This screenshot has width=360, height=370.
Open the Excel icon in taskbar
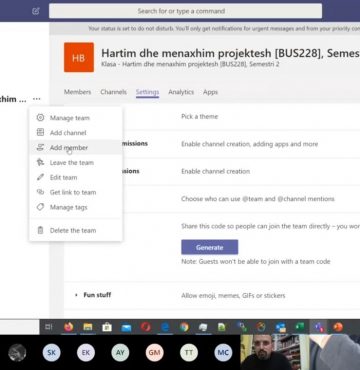coord(300,327)
